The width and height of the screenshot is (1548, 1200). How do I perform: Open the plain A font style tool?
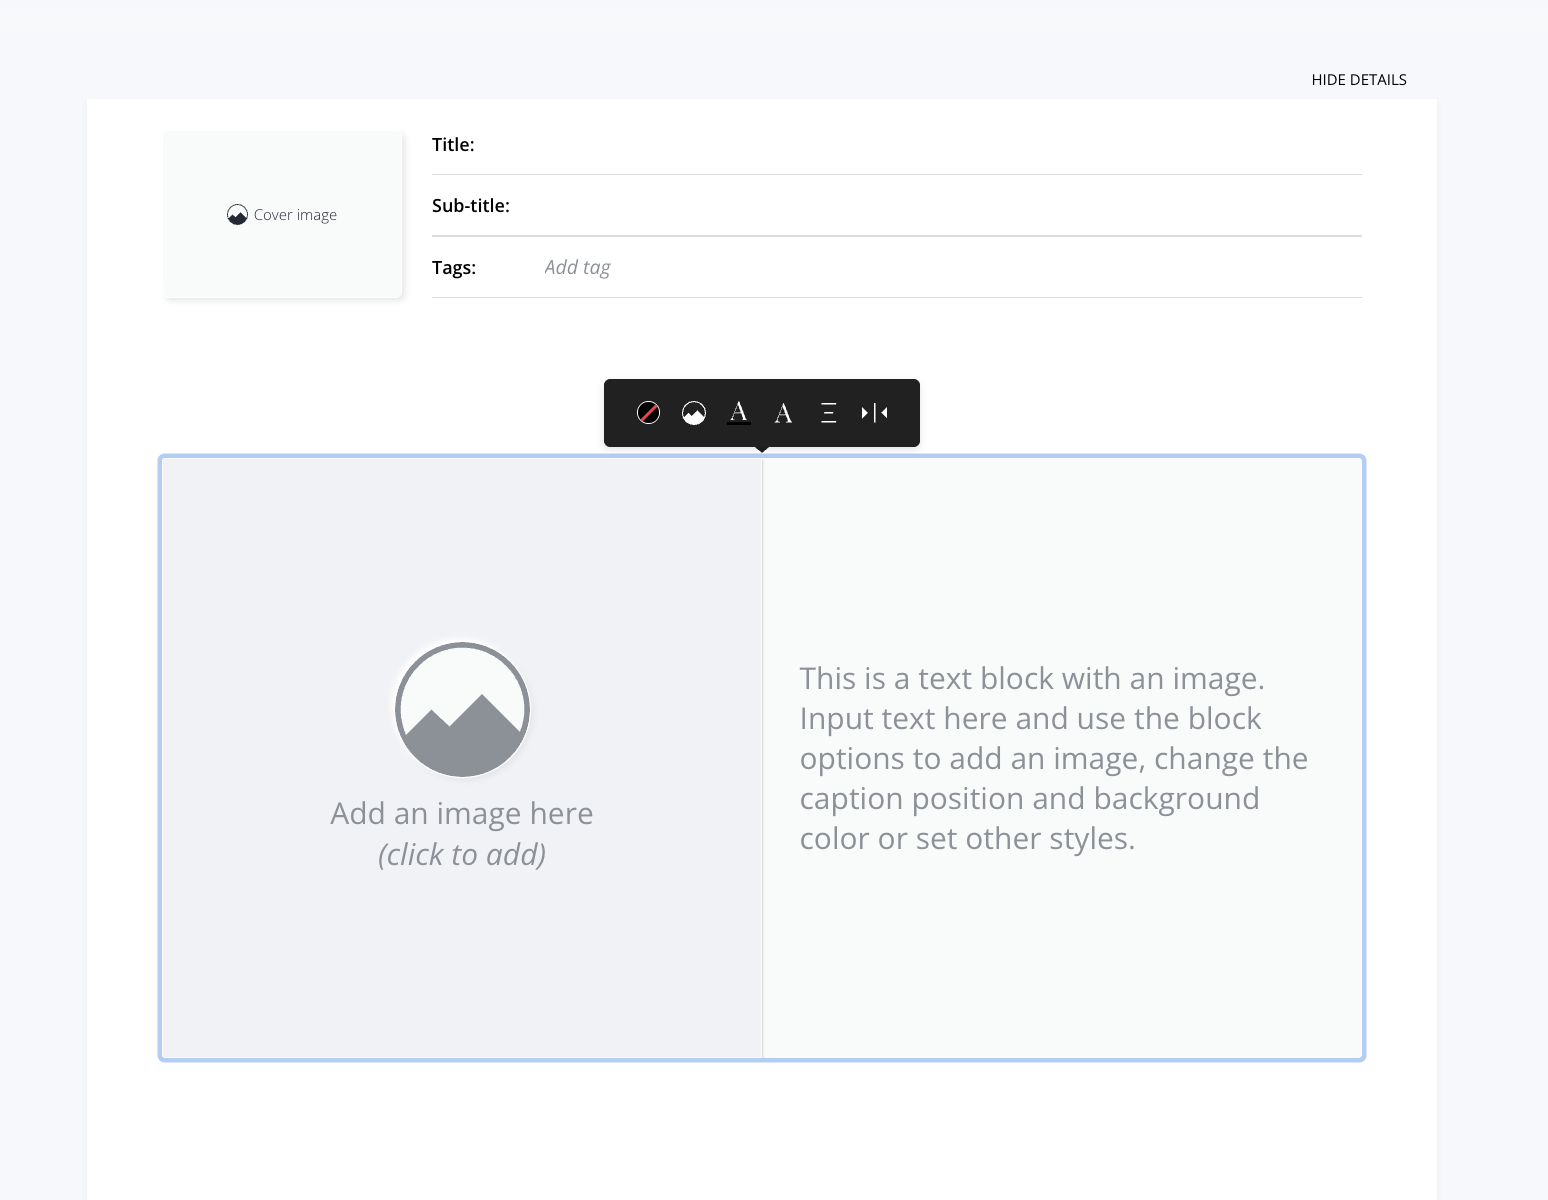click(x=784, y=413)
